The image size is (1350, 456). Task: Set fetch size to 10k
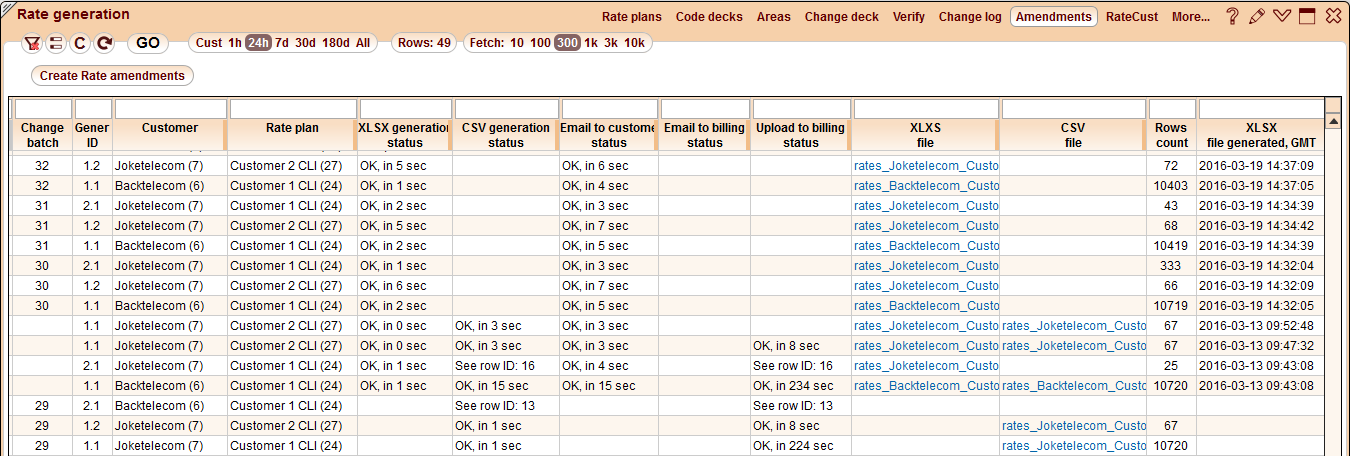tap(634, 43)
